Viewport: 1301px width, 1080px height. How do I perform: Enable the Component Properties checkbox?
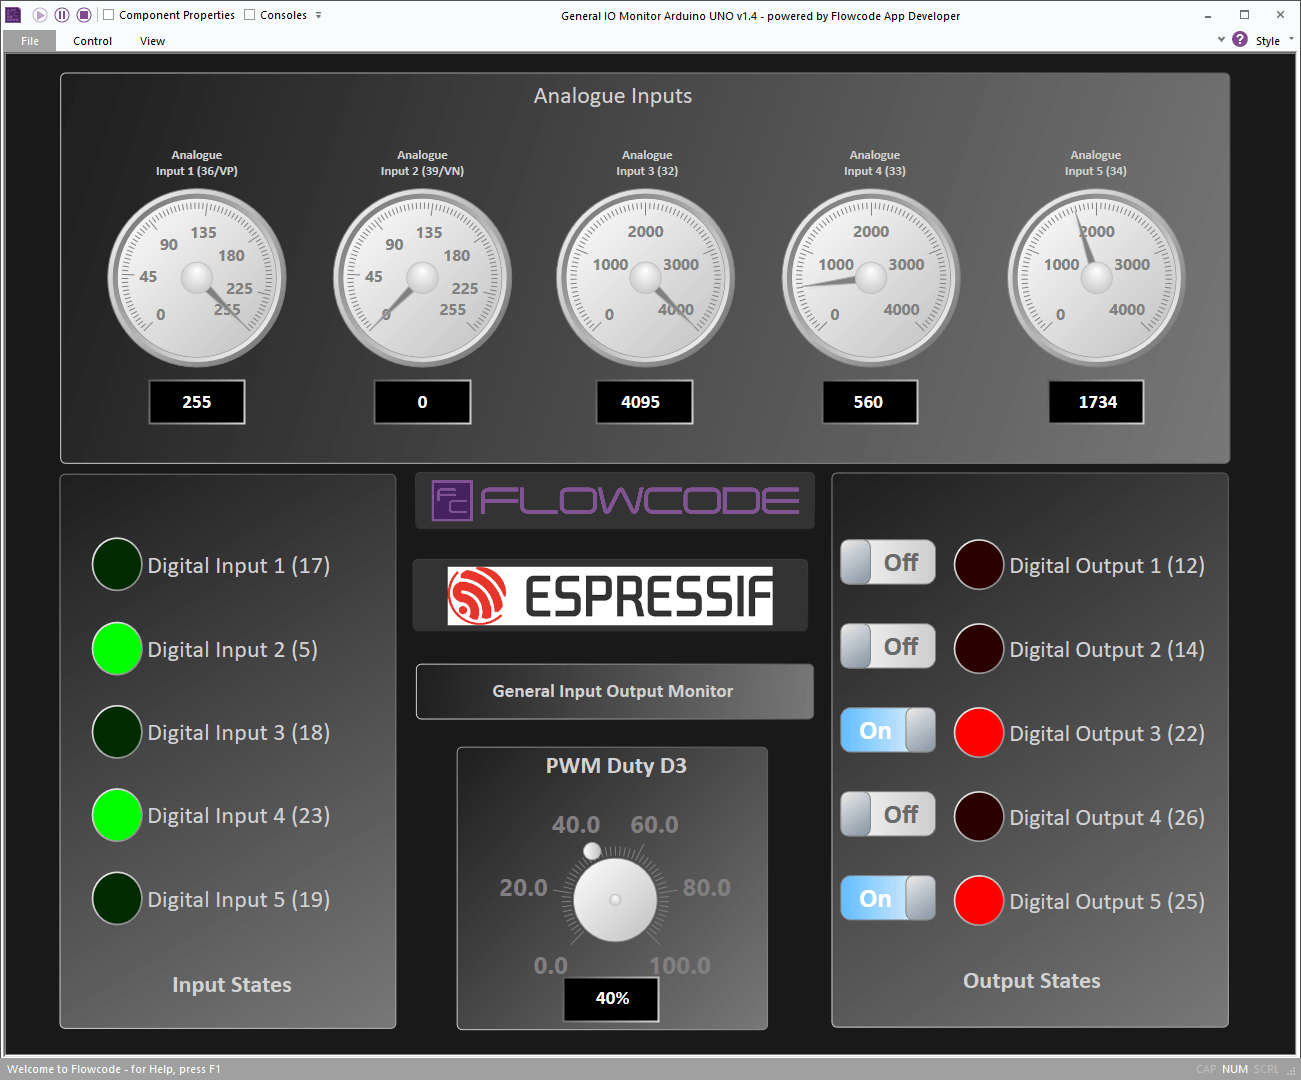click(108, 14)
